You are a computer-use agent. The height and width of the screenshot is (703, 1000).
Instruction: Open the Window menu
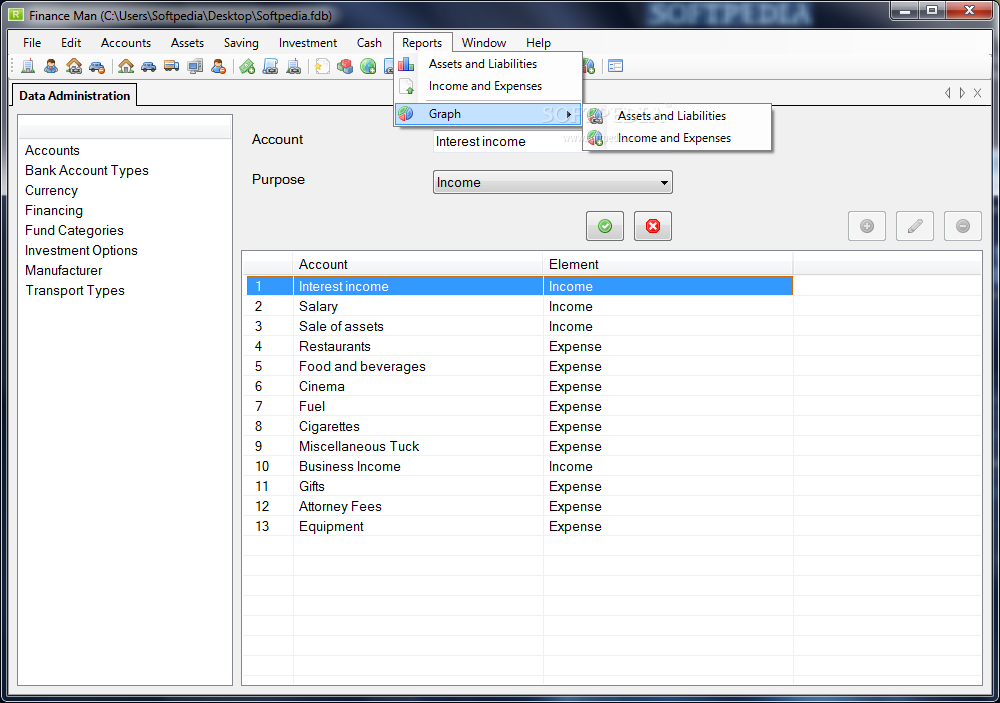[x=484, y=43]
